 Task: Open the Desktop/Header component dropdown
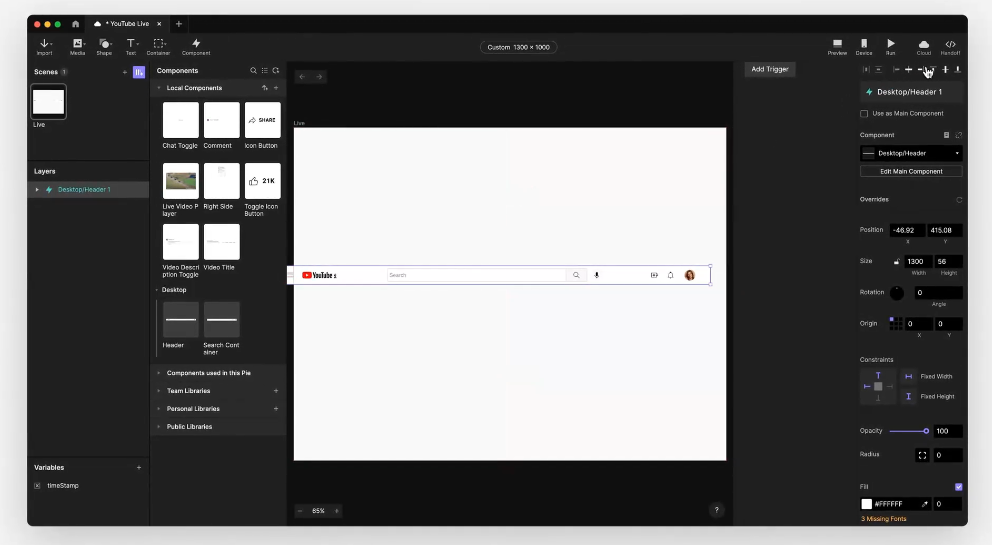coord(911,154)
